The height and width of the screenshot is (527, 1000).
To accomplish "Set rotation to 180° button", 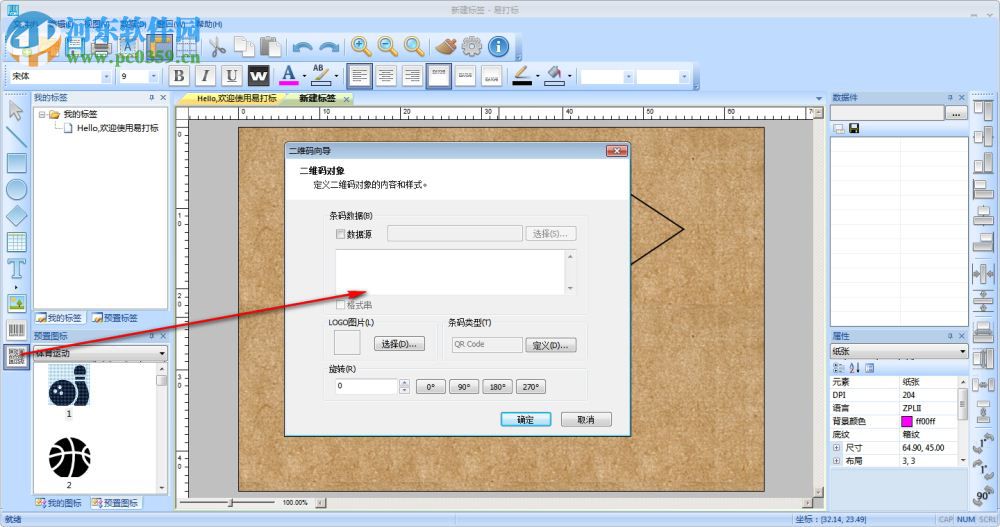I will click(497, 387).
